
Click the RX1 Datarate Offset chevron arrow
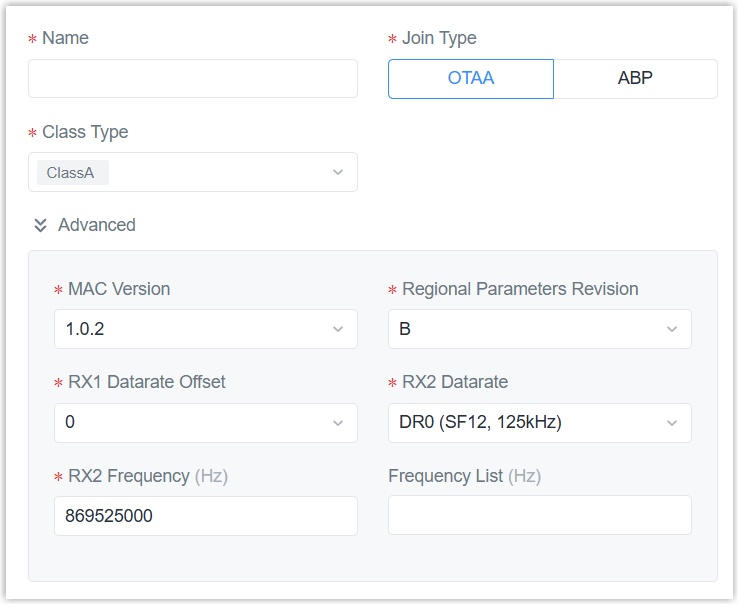[338, 422]
